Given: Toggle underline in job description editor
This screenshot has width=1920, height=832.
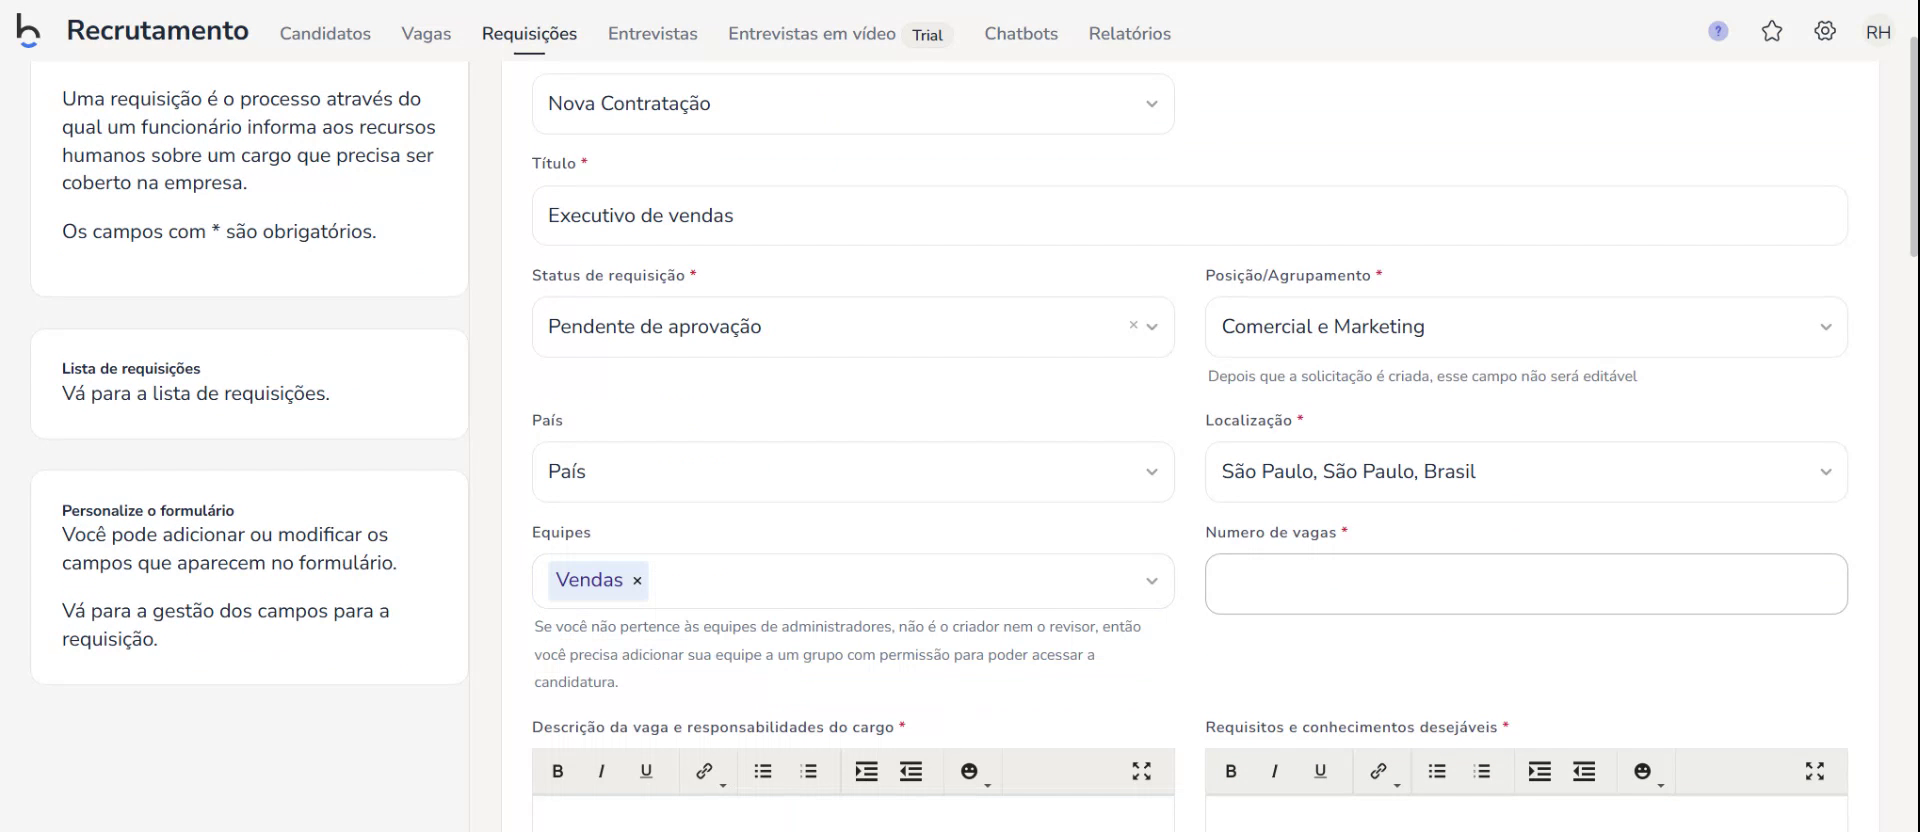Looking at the screenshot, I should click(x=646, y=771).
